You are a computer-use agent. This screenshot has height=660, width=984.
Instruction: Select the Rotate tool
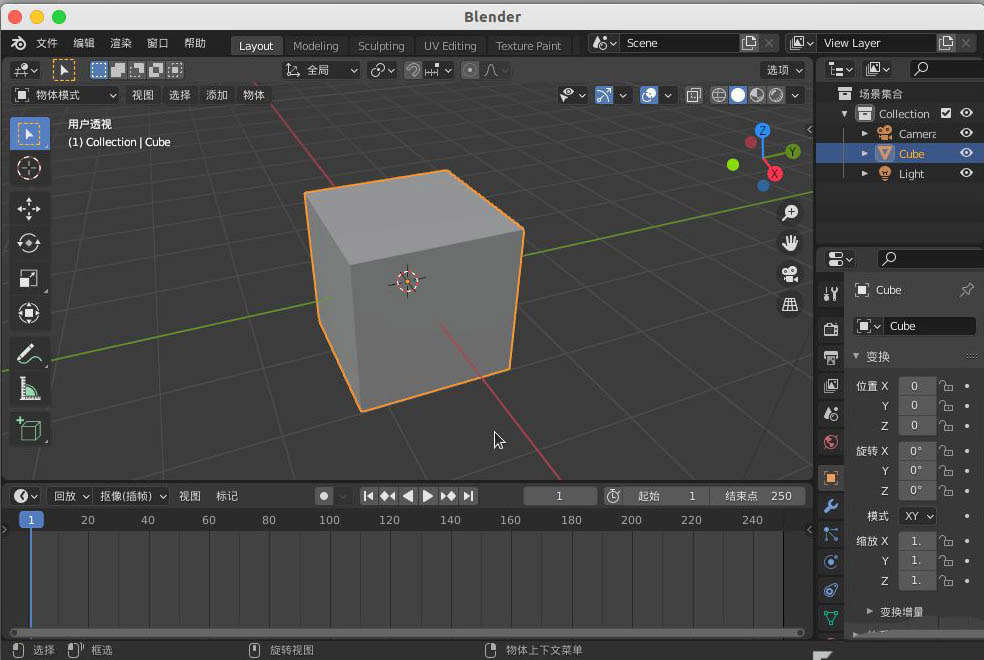(x=29, y=244)
